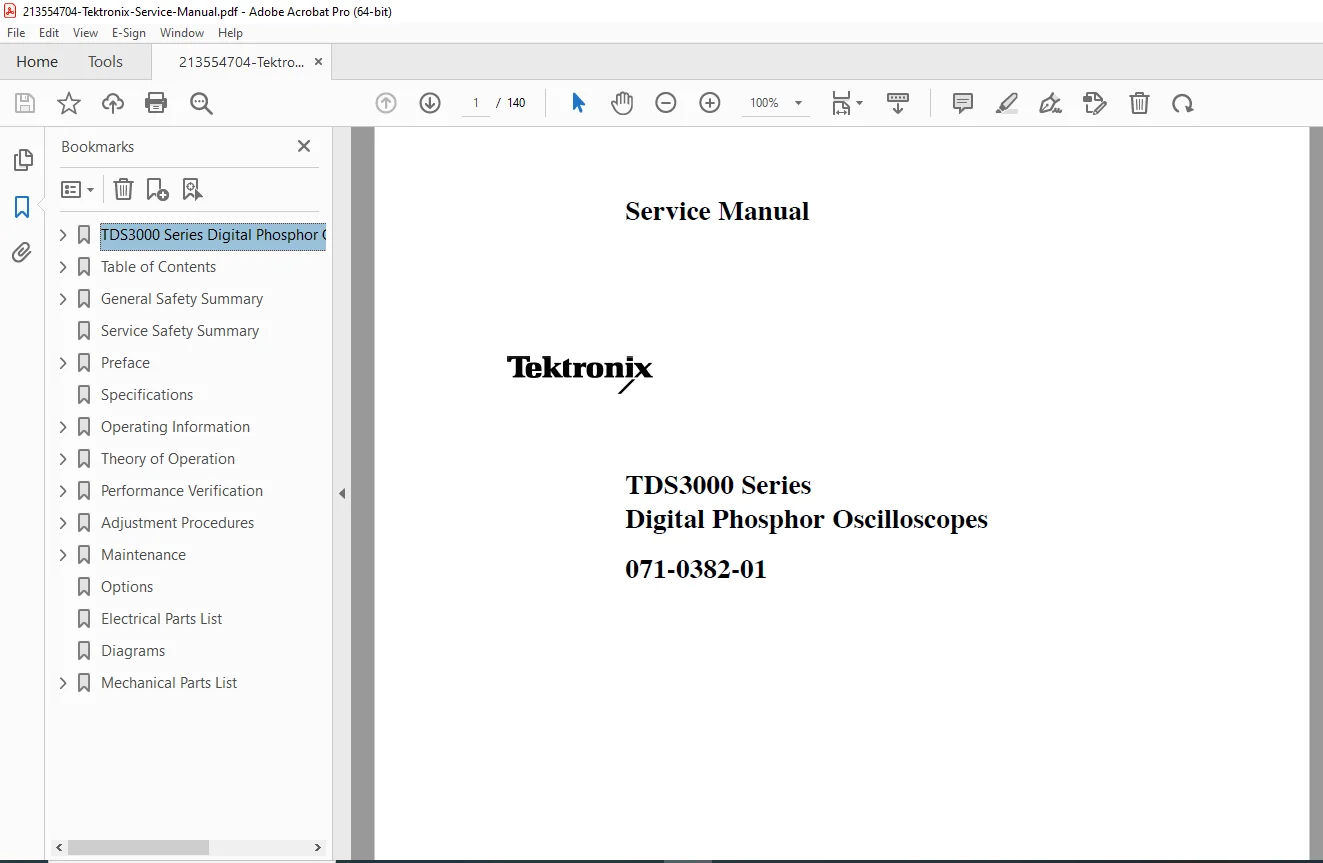1323x863 pixels.
Task: Add a new bookmark in the Bookmarks panel
Action: [157, 189]
